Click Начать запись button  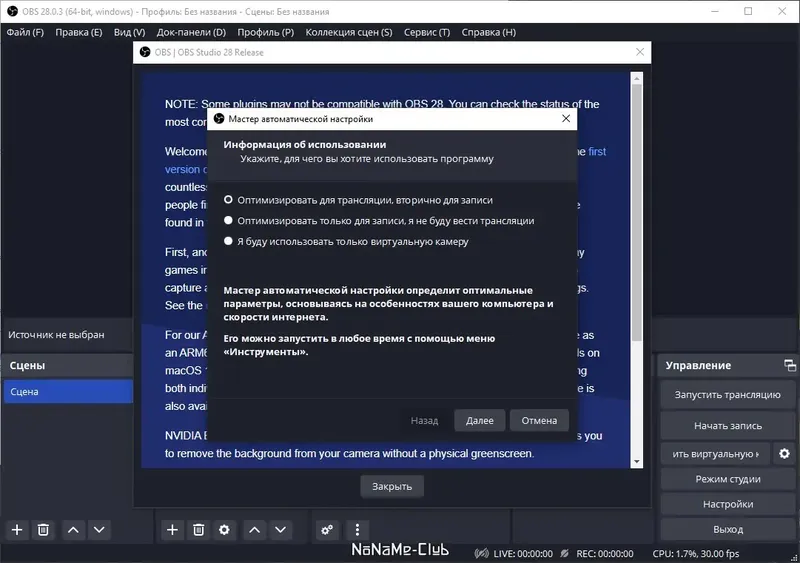click(x=728, y=425)
